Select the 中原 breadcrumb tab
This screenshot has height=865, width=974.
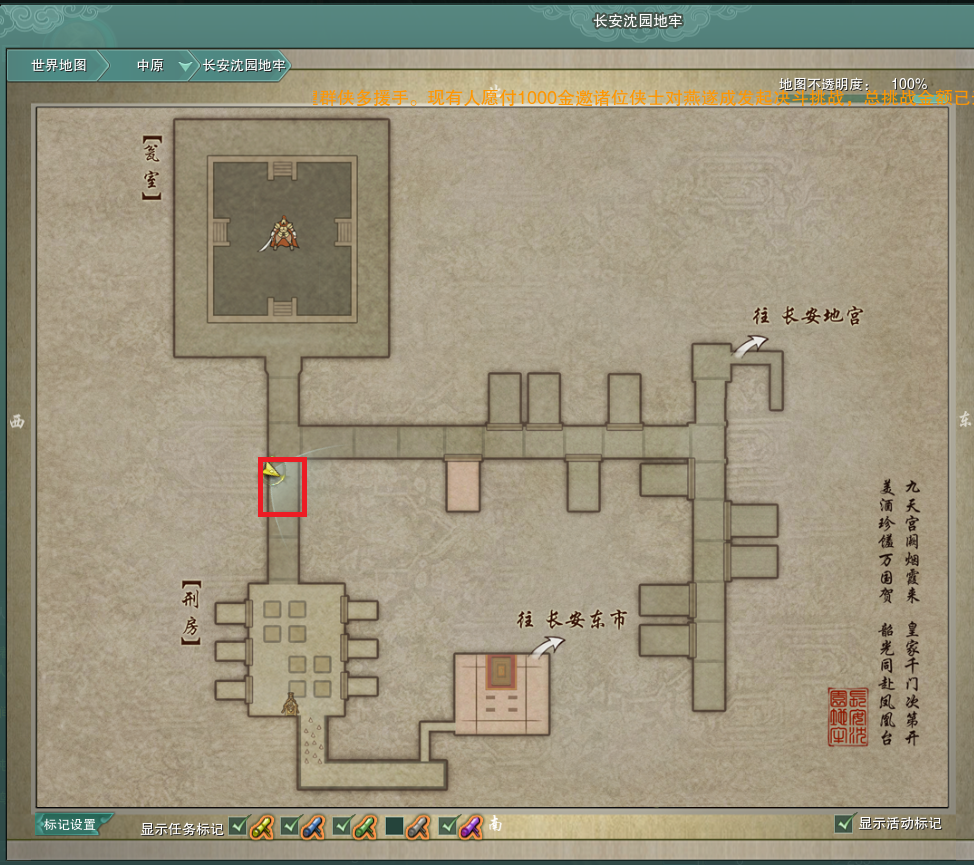pos(150,66)
